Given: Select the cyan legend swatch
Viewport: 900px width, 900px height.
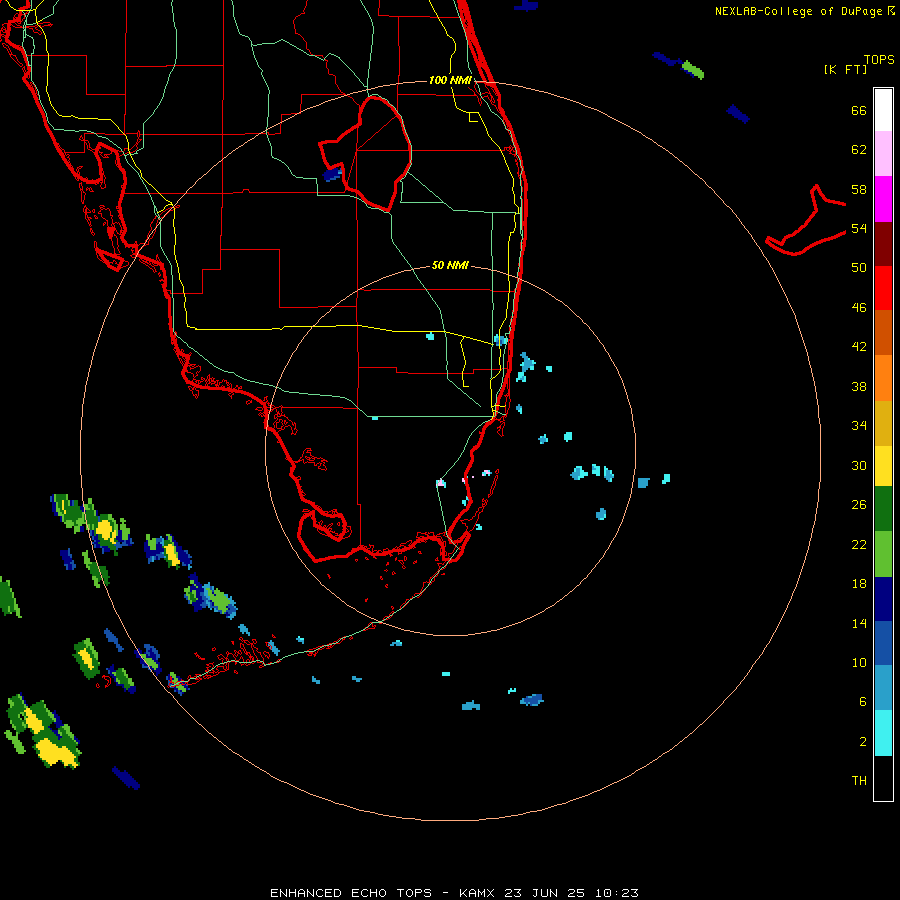Looking at the screenshot, I should [x=883, y=733].
